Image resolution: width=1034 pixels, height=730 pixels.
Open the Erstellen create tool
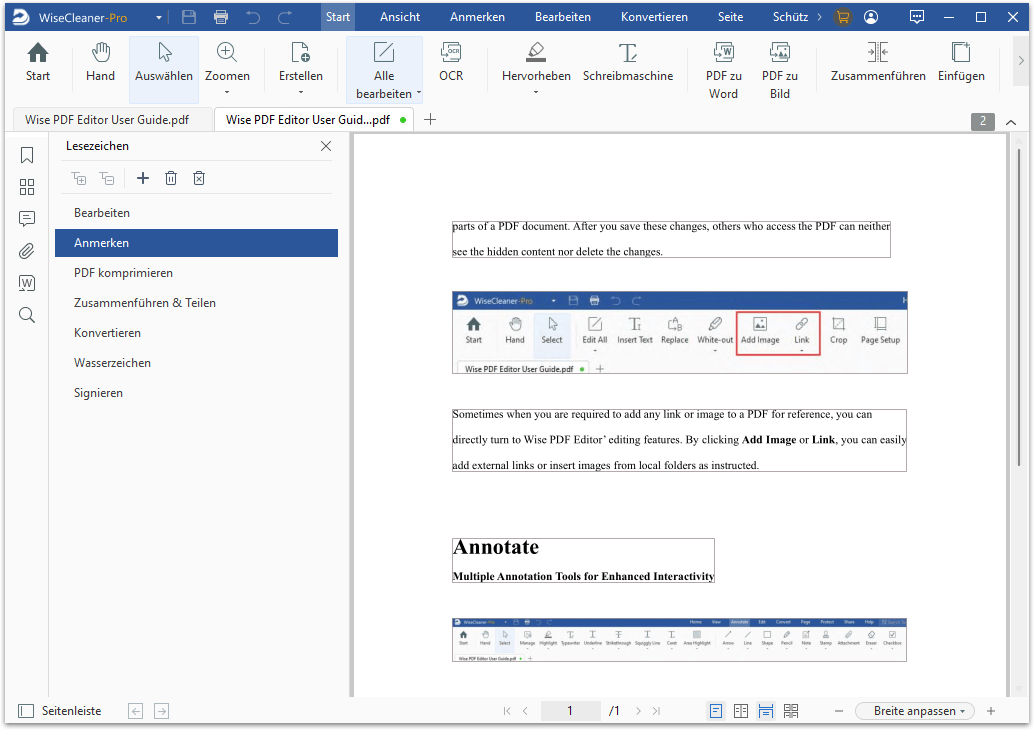pyautogui.click(x=301, y=63)
